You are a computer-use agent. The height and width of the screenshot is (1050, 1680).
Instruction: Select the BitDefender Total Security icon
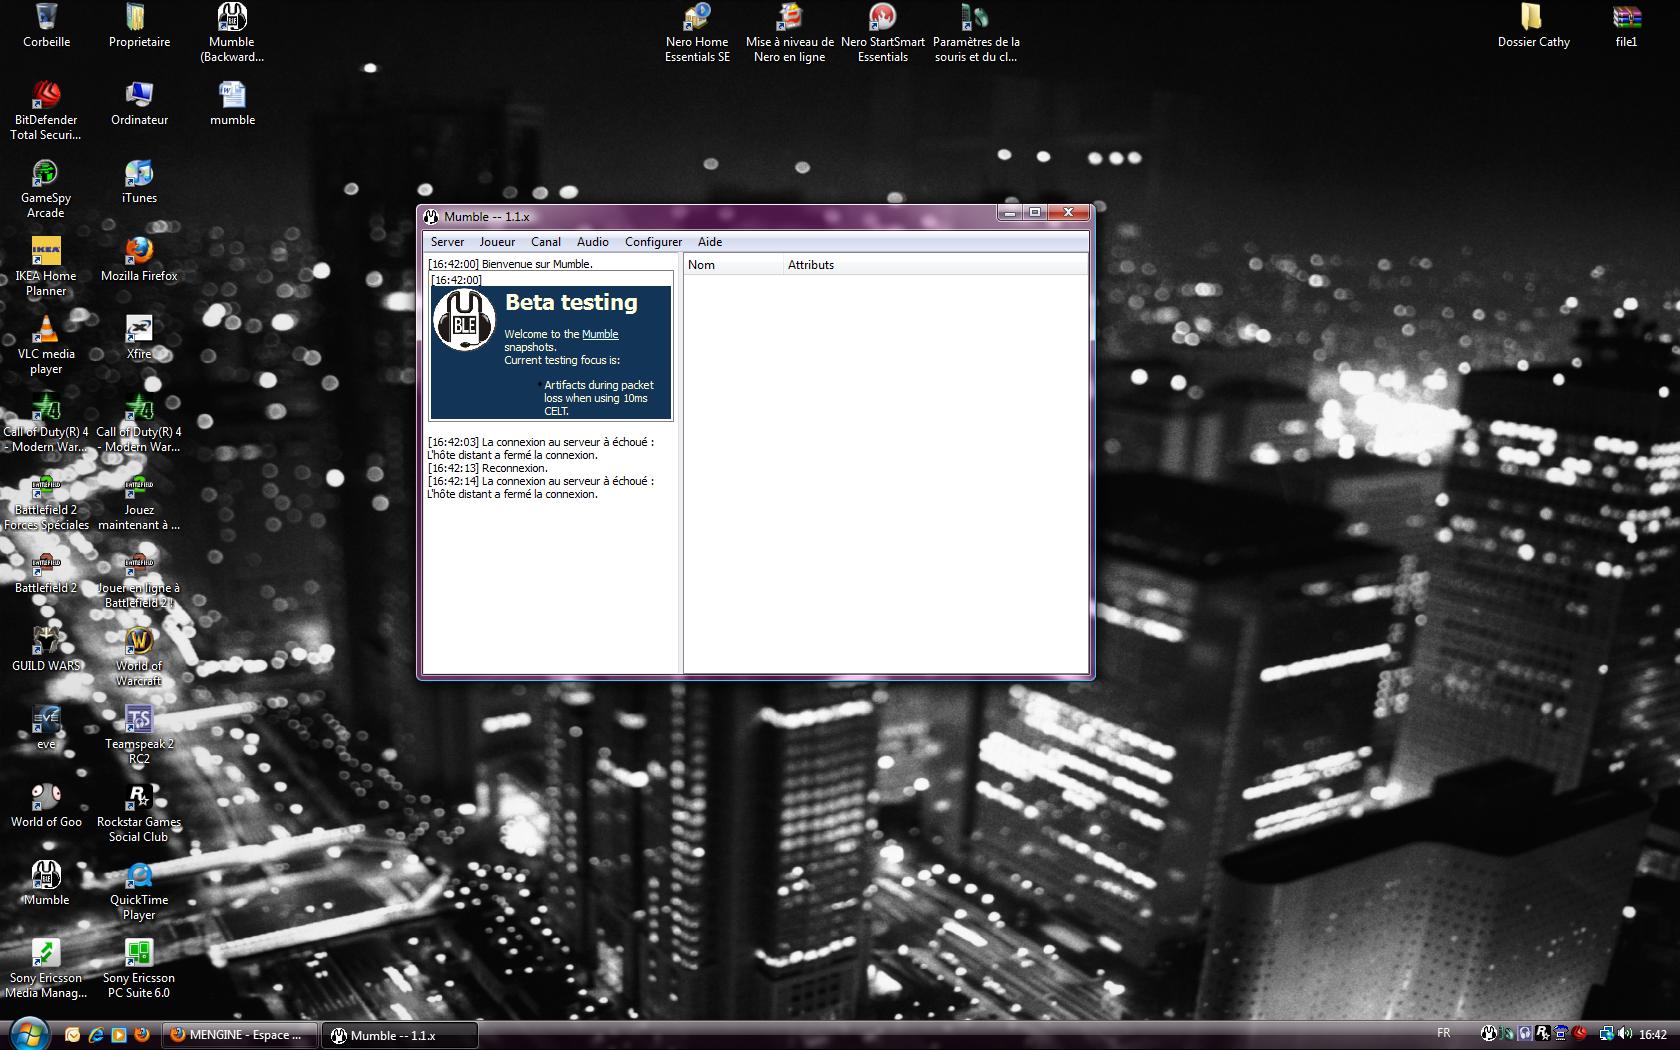click(x=46, y=110)
